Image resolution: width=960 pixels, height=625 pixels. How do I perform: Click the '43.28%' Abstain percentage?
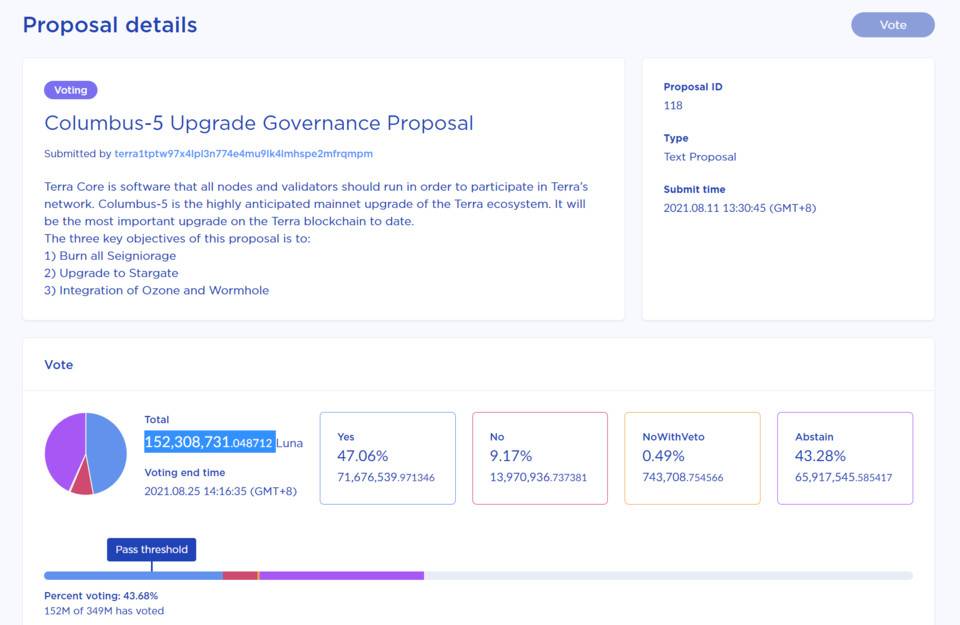click(x=820, y=456)
